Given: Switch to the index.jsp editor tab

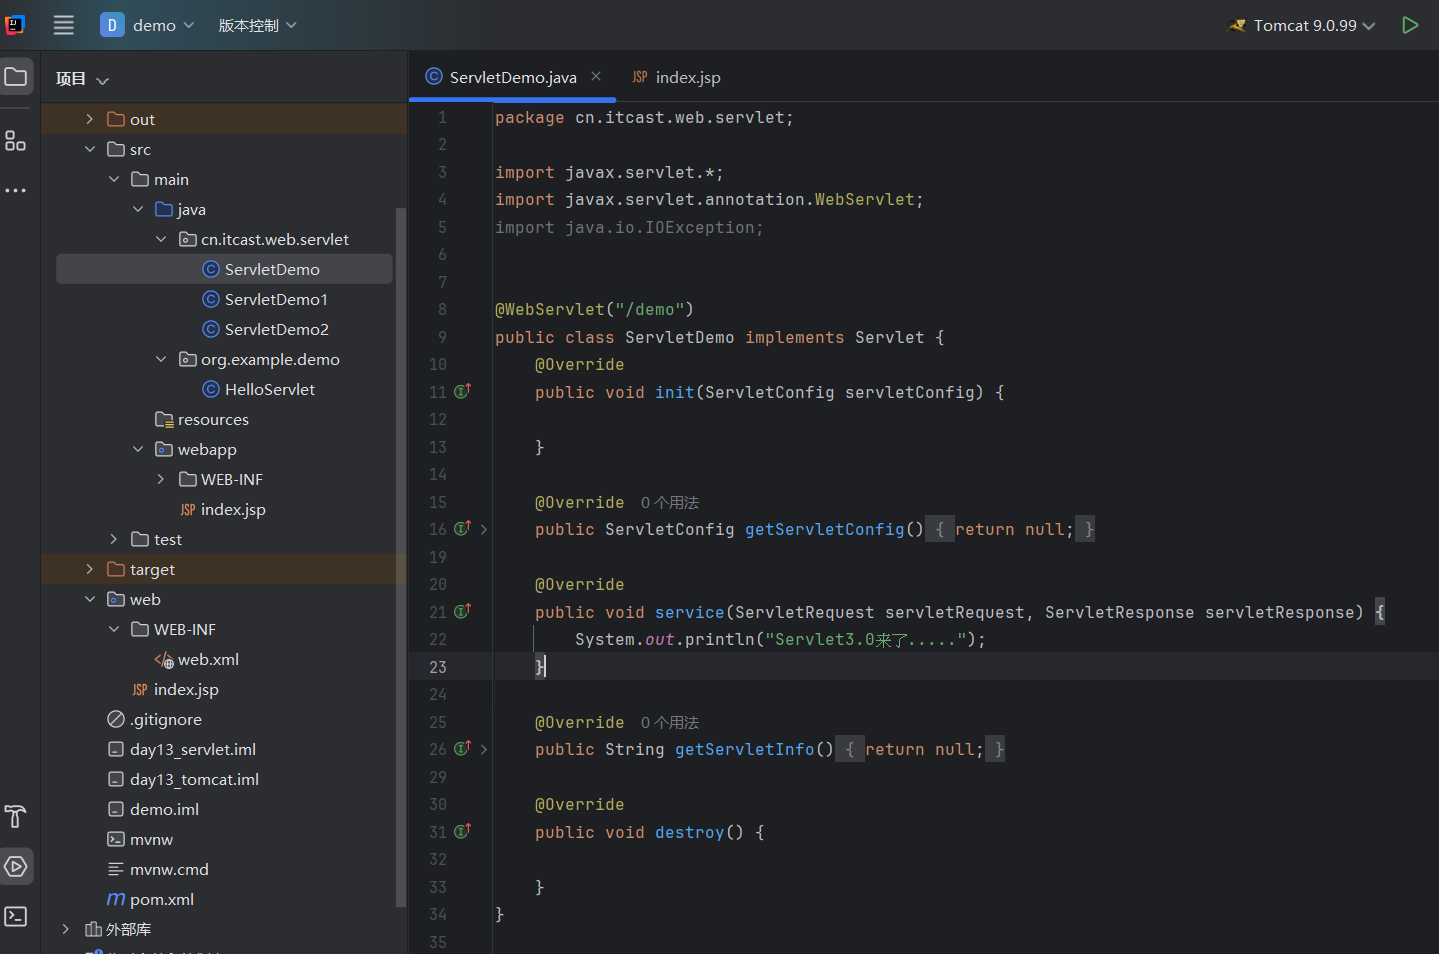Looking at the screenshot, I should (677, 78).
